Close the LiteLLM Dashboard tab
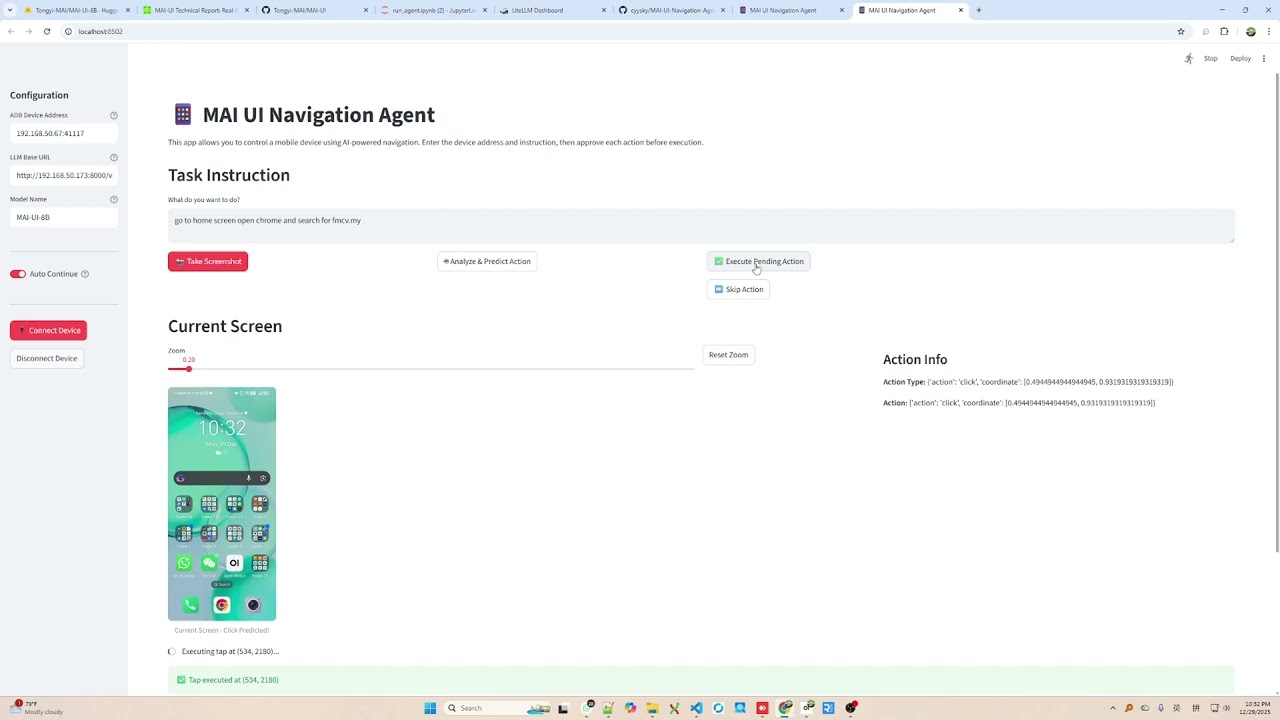Screen dimensions: 1280x720 click(604, 10)
